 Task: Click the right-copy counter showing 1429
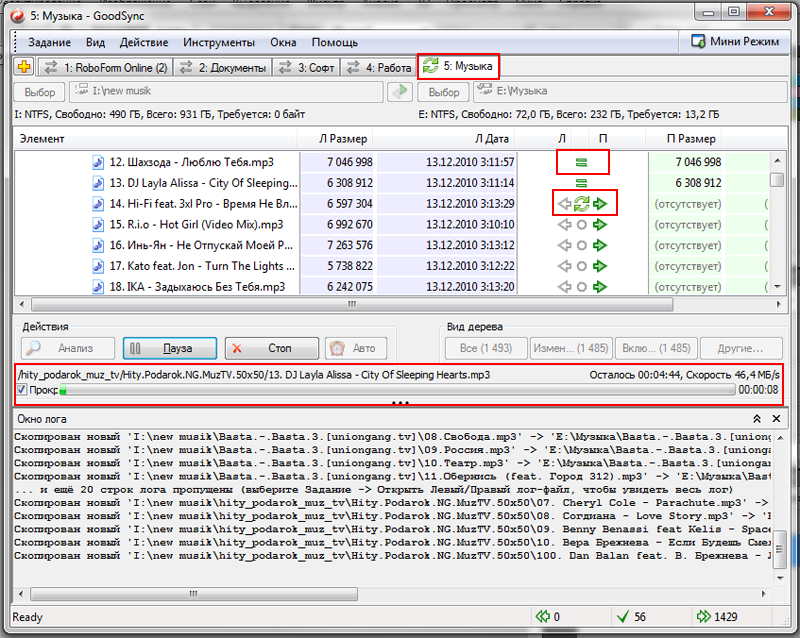point(717,617)
